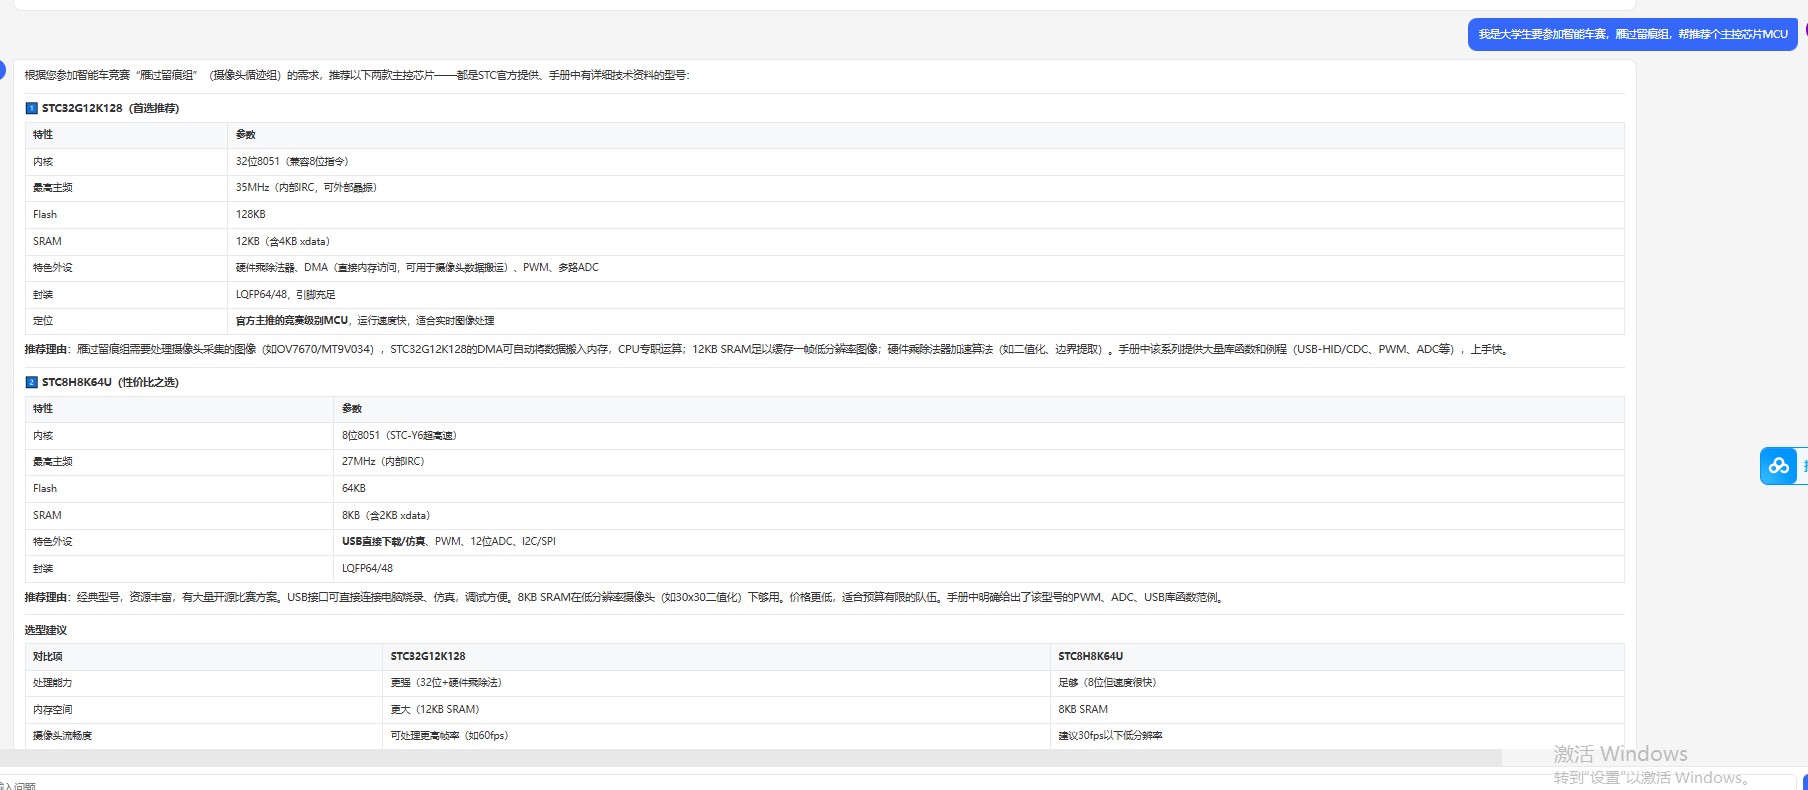Click the 参数 header of the STC8H8K64U table
The image size is (1808, 790).
[352, 408]
